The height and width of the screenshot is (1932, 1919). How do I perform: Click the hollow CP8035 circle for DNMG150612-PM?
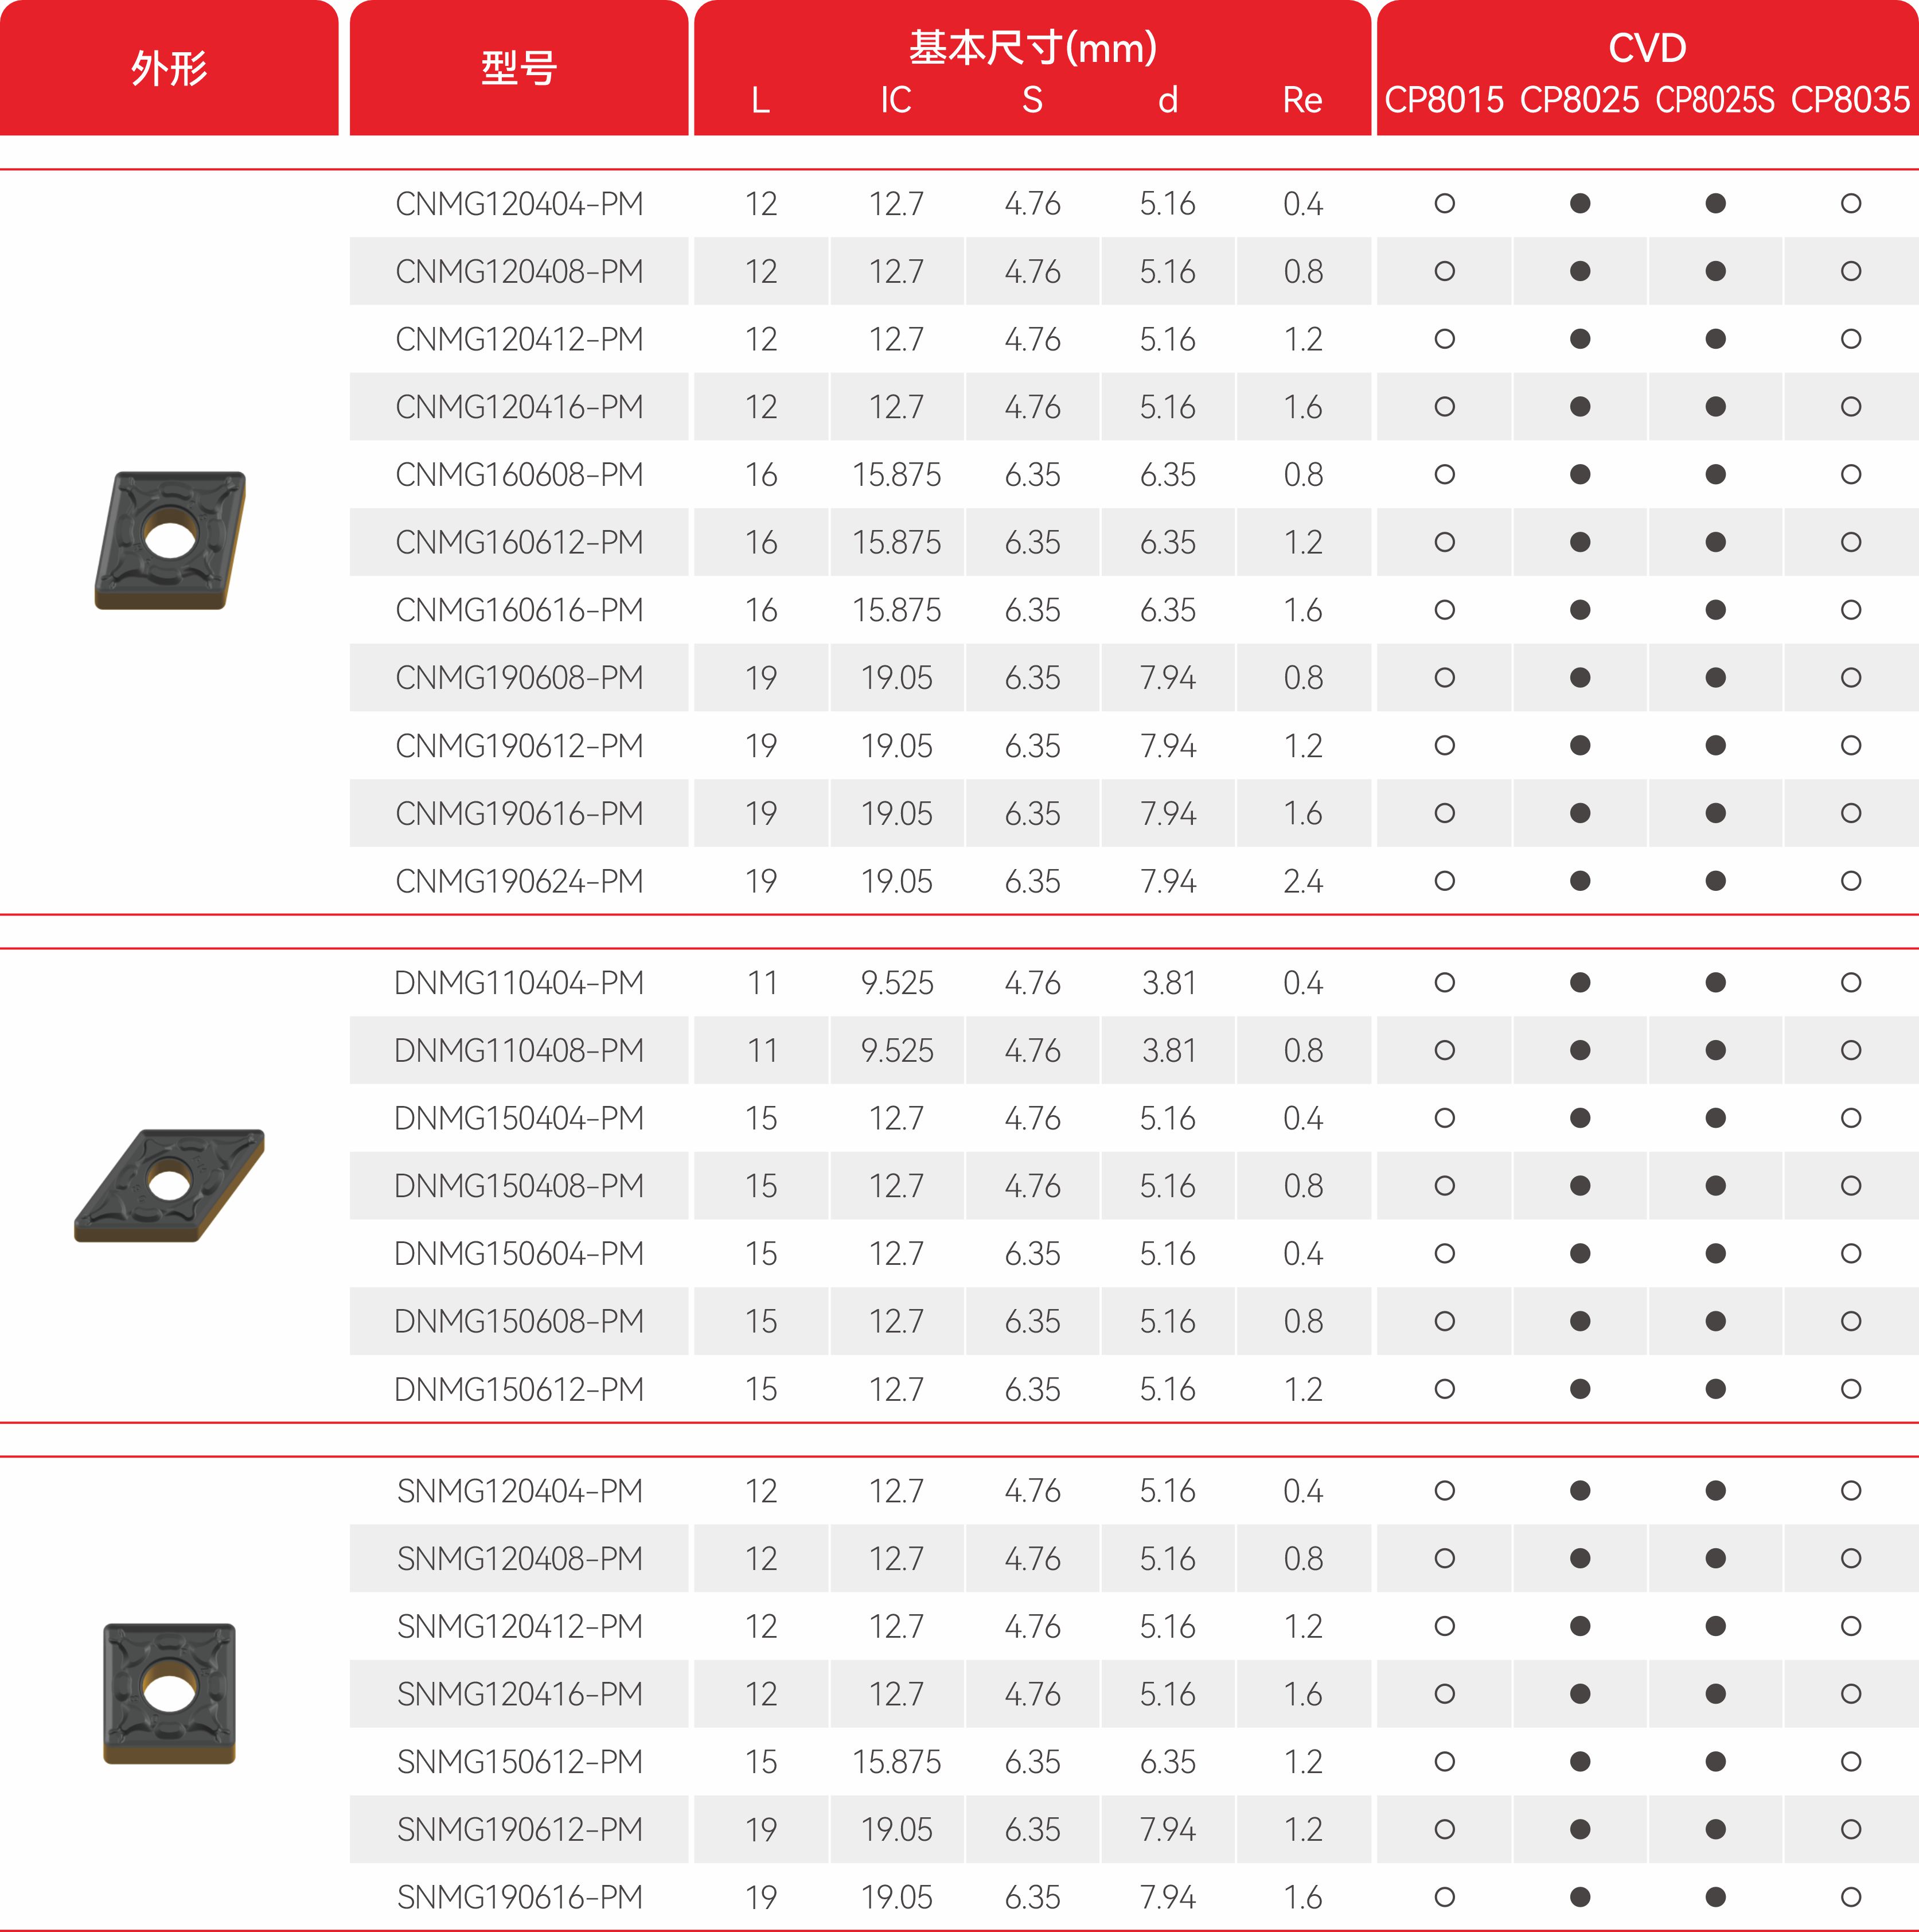coord(1851,1389)
